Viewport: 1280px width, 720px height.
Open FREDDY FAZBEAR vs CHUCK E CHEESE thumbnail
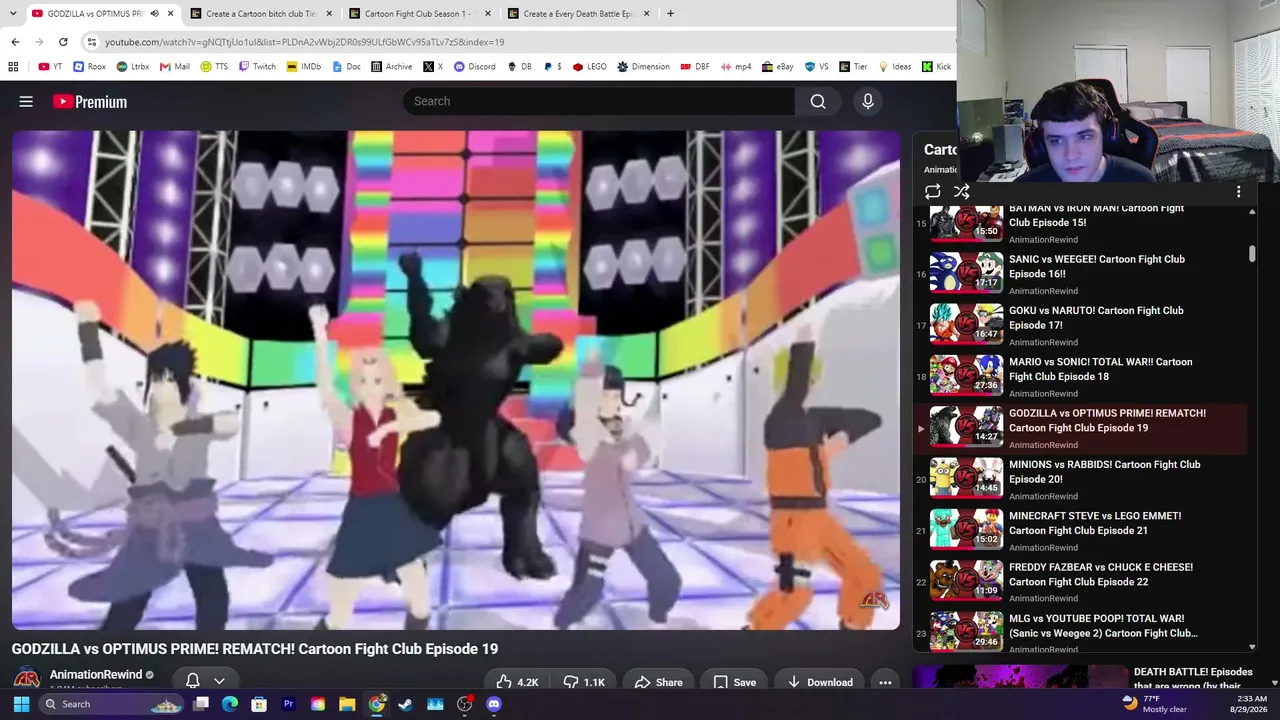pos(966,580)
